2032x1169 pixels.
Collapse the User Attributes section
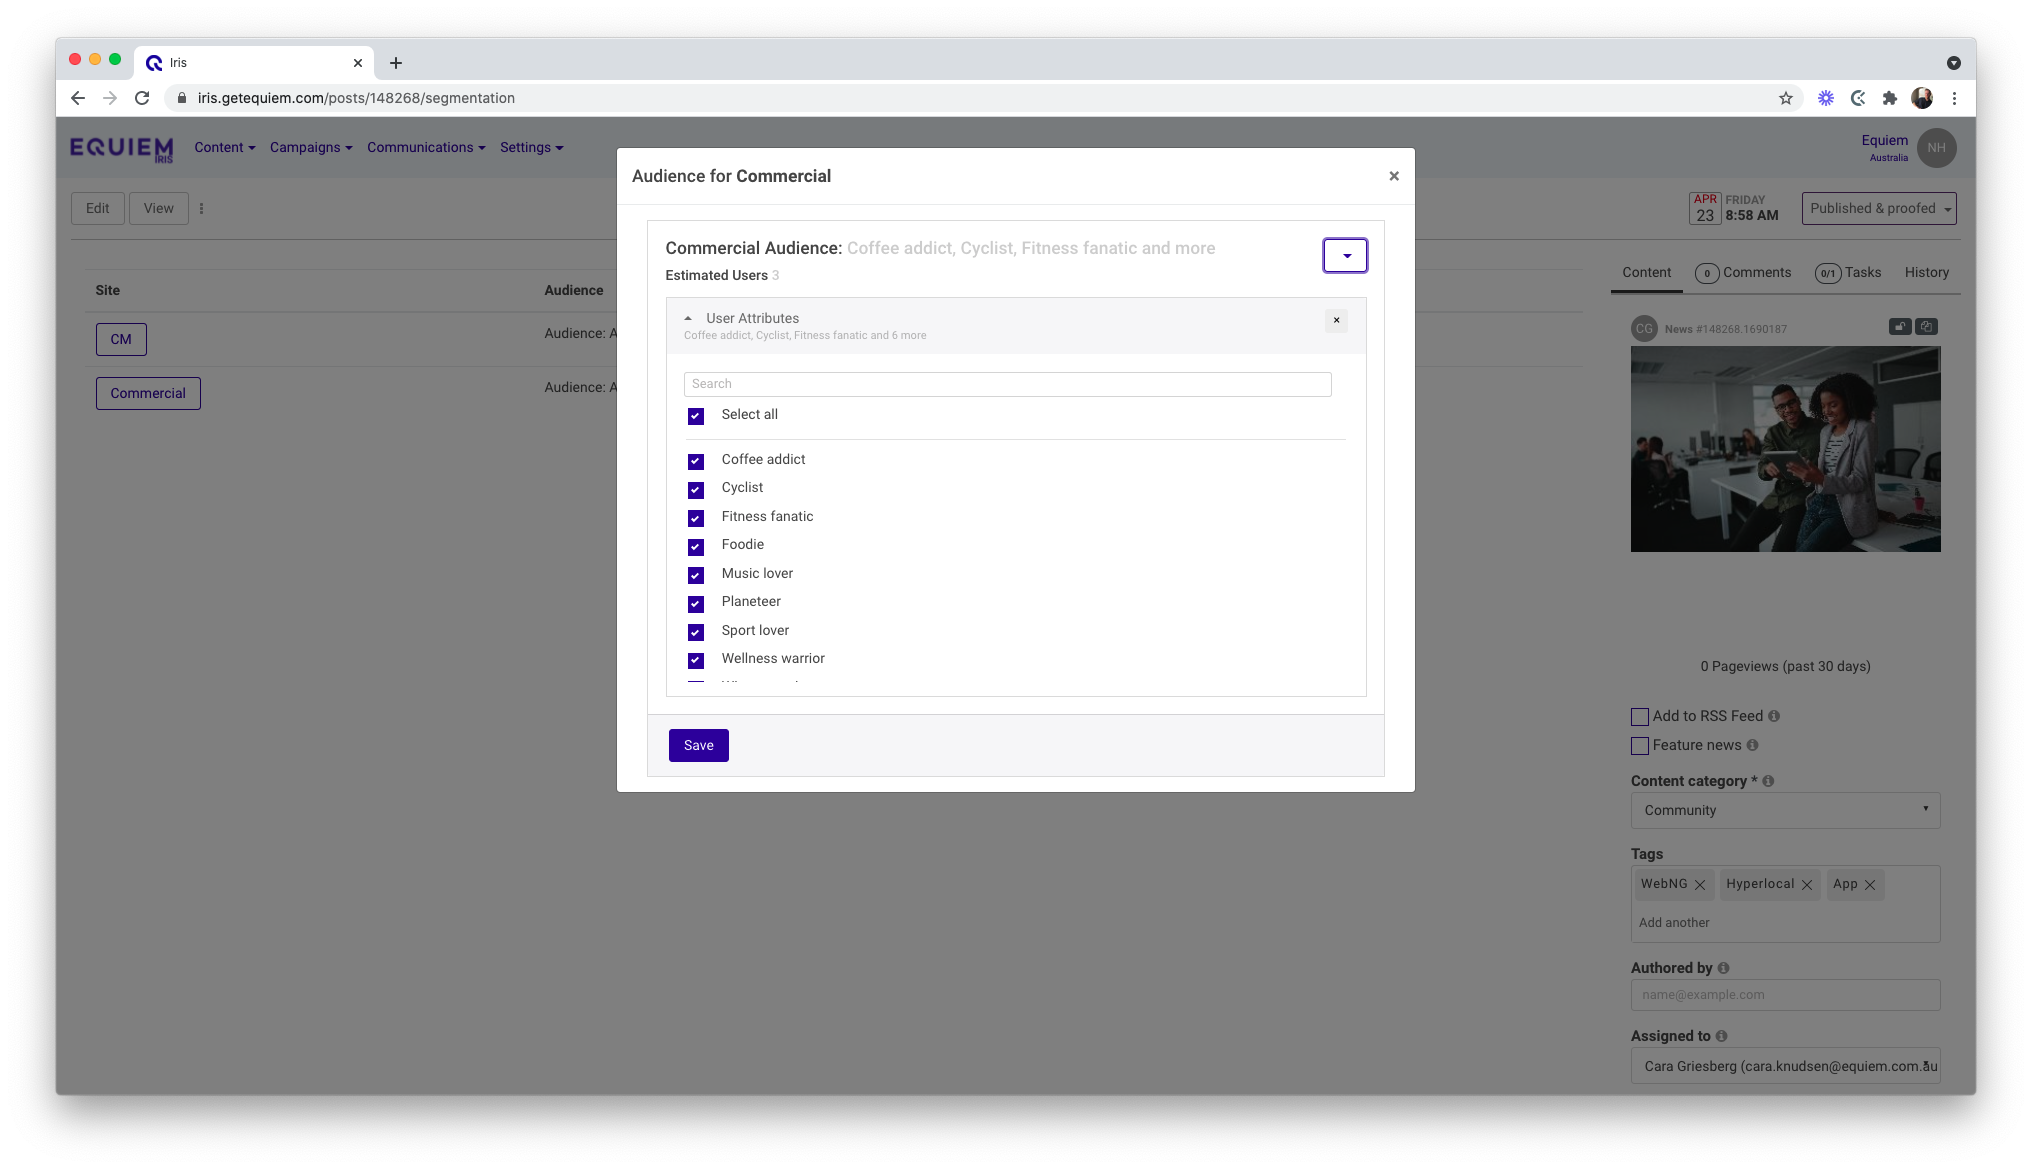tap(688, 318)
